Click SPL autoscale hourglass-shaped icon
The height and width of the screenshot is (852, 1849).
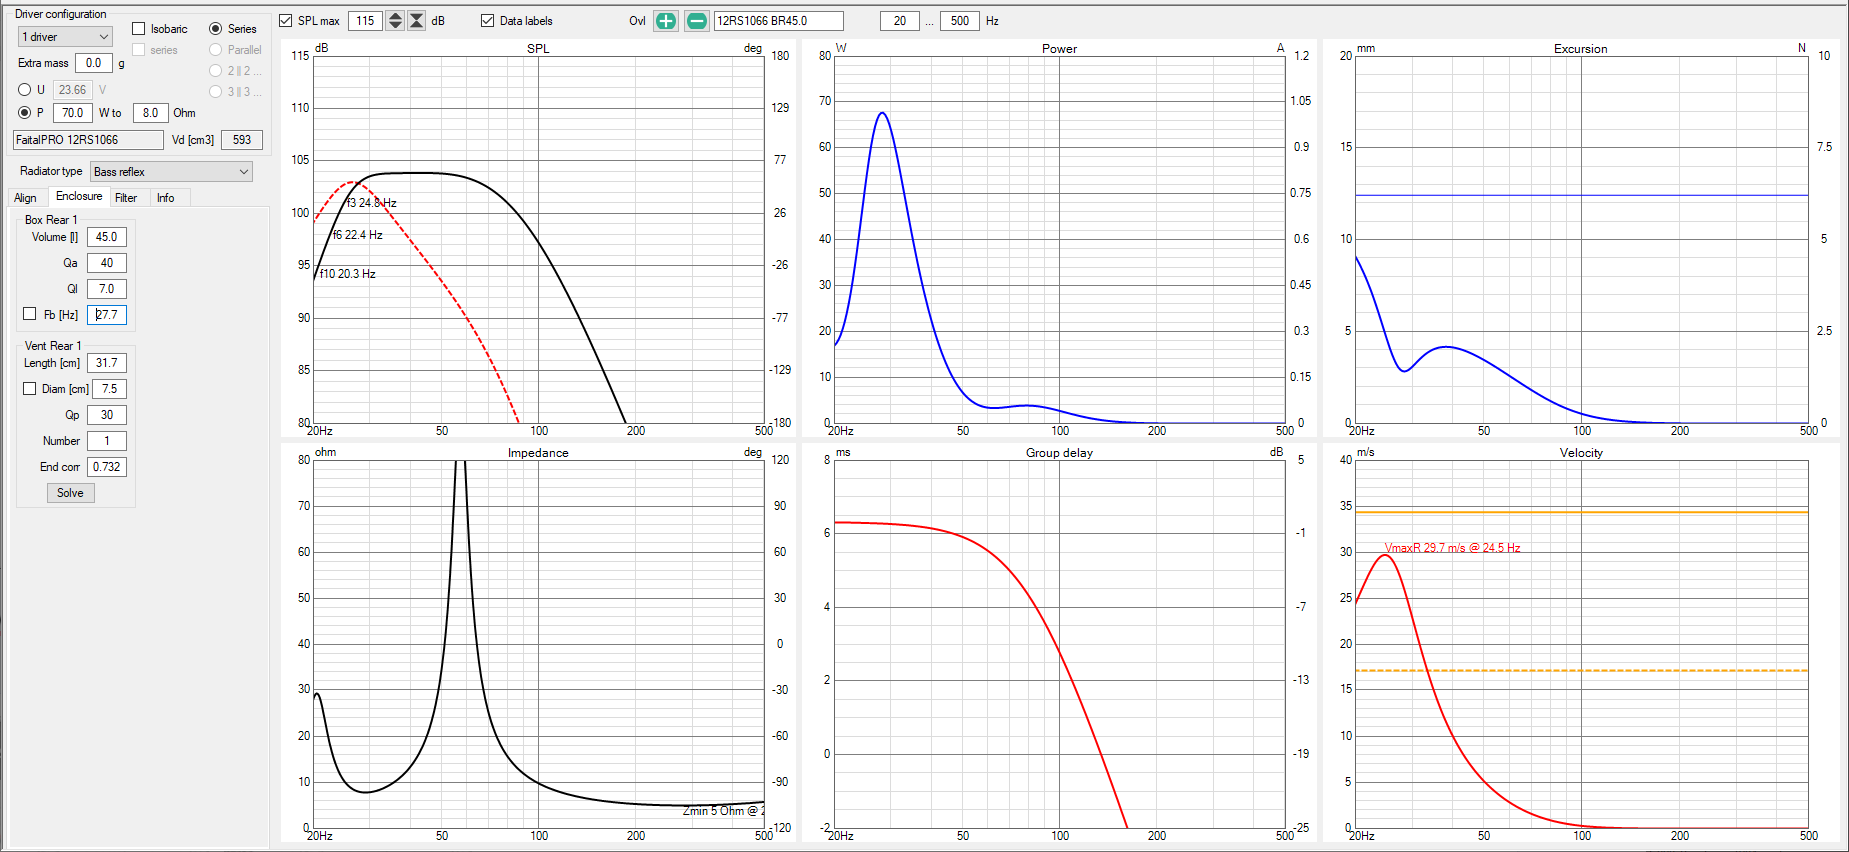click(417, 21)
